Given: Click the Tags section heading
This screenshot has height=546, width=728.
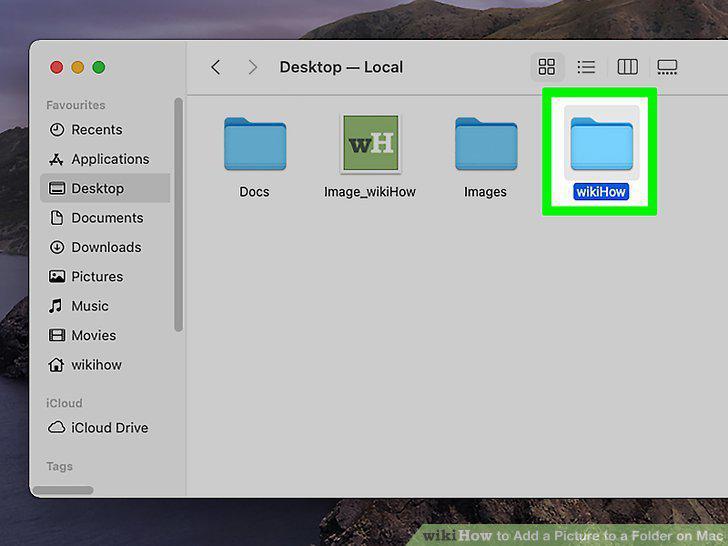Looking at the screenshot, I should (x=59, y=466).
